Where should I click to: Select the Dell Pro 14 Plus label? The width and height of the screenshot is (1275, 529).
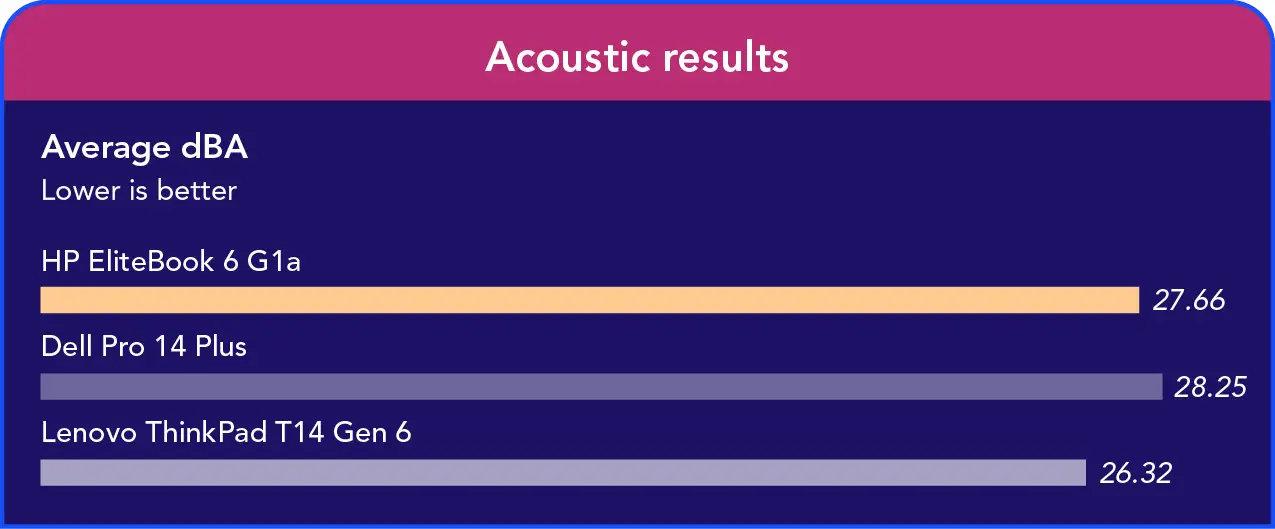click(144, 347)
